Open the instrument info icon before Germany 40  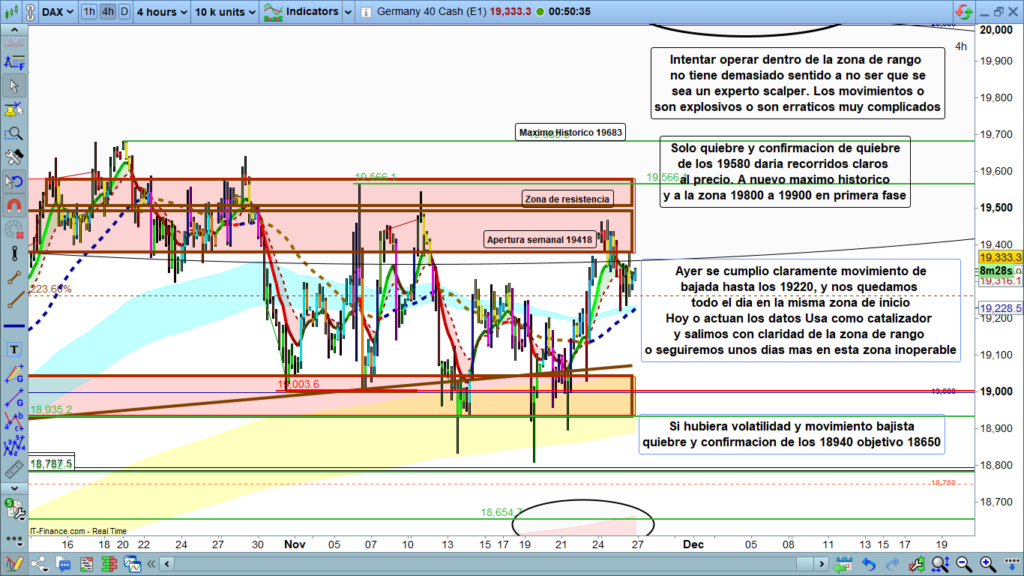[x=370, y=12]
